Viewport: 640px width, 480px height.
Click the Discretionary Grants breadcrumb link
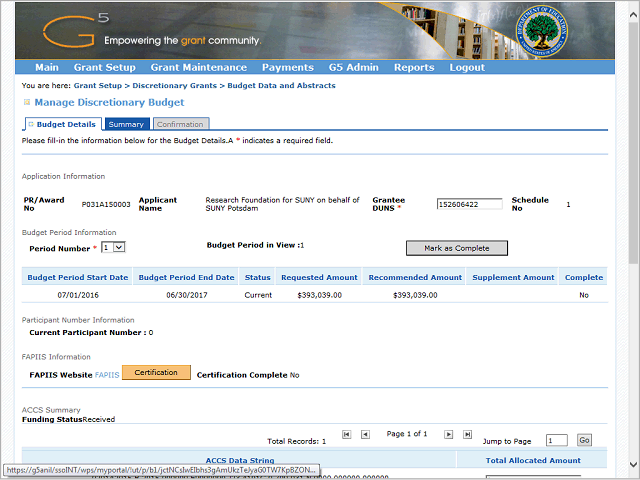pyautogui.click(x=175, y=86)
